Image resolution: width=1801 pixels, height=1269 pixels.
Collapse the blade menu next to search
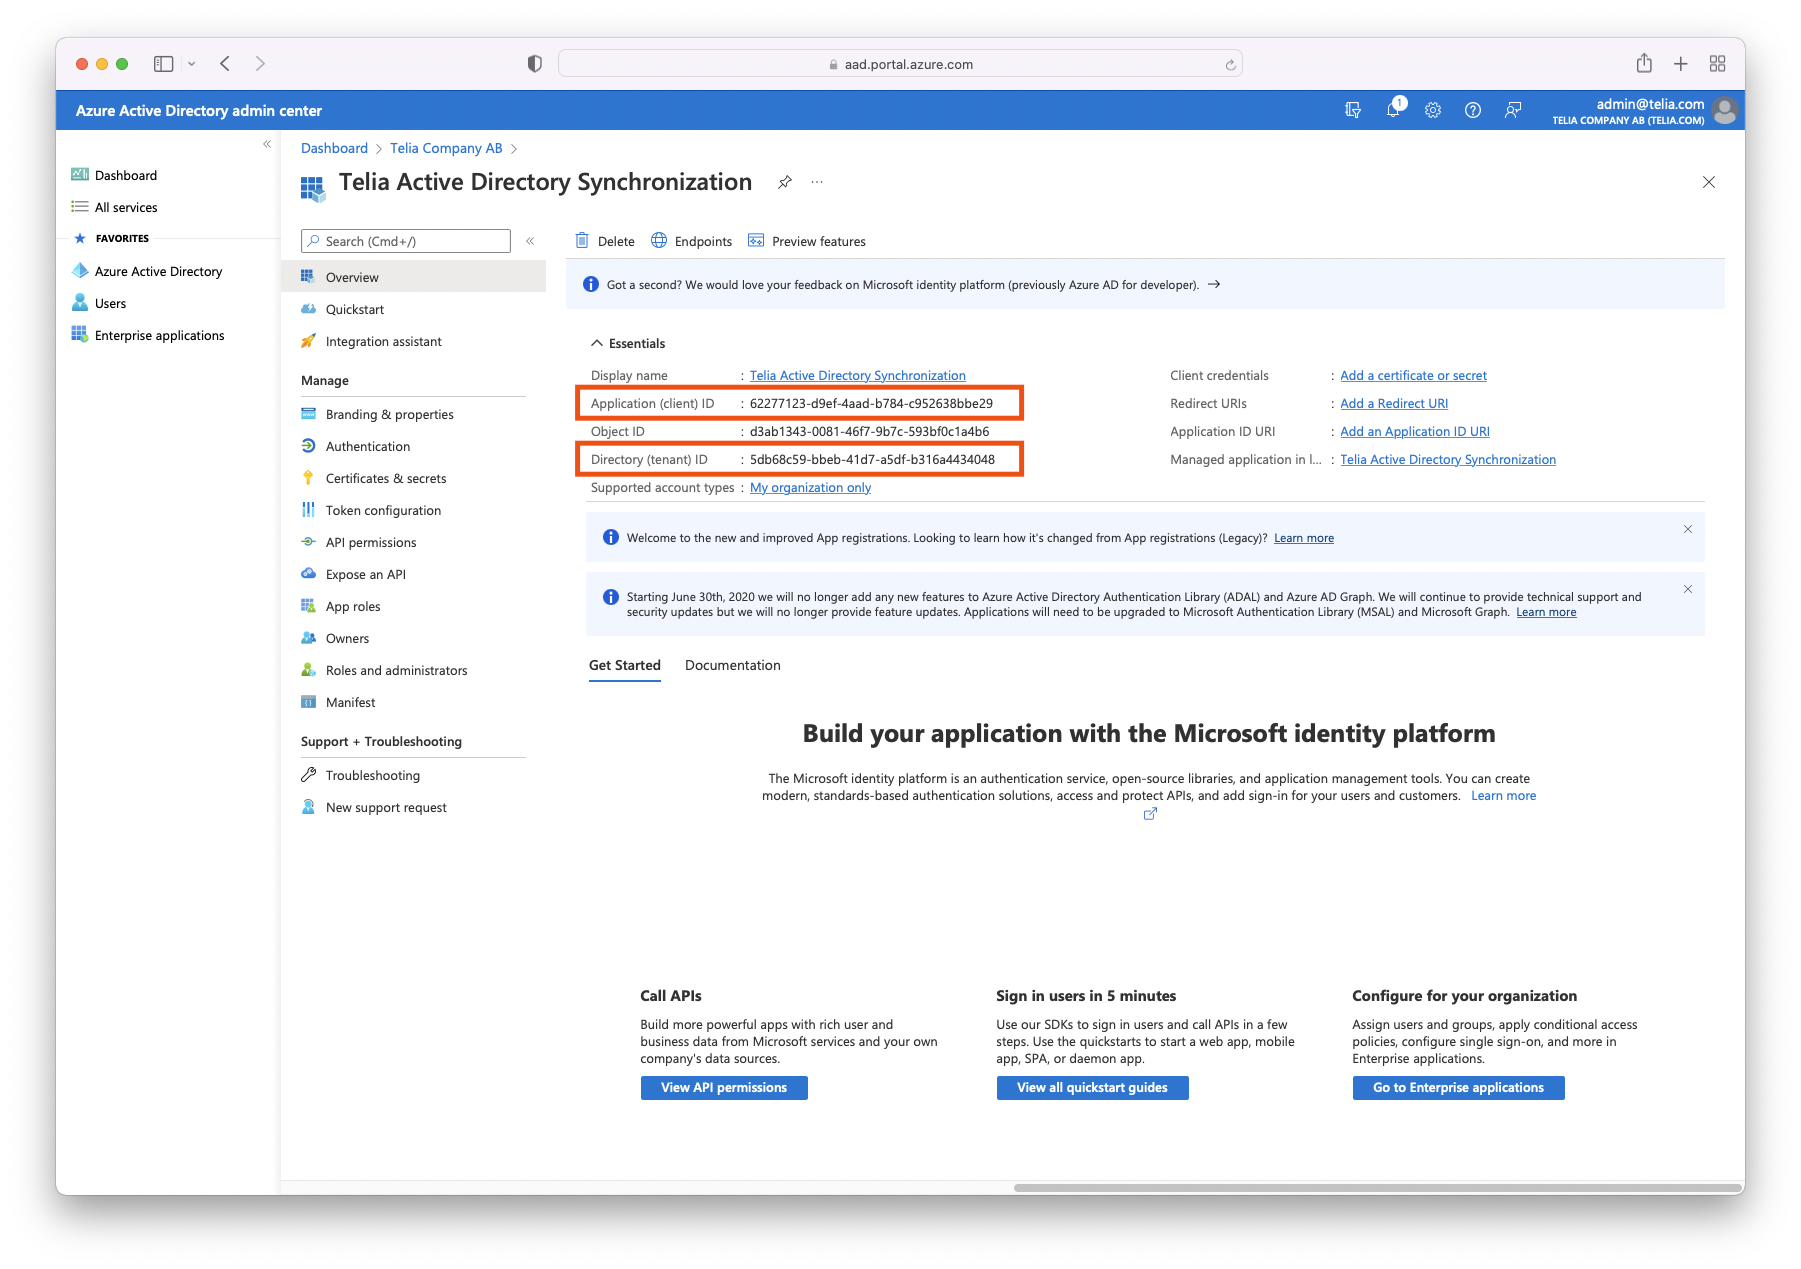click(x=530, y=241)
